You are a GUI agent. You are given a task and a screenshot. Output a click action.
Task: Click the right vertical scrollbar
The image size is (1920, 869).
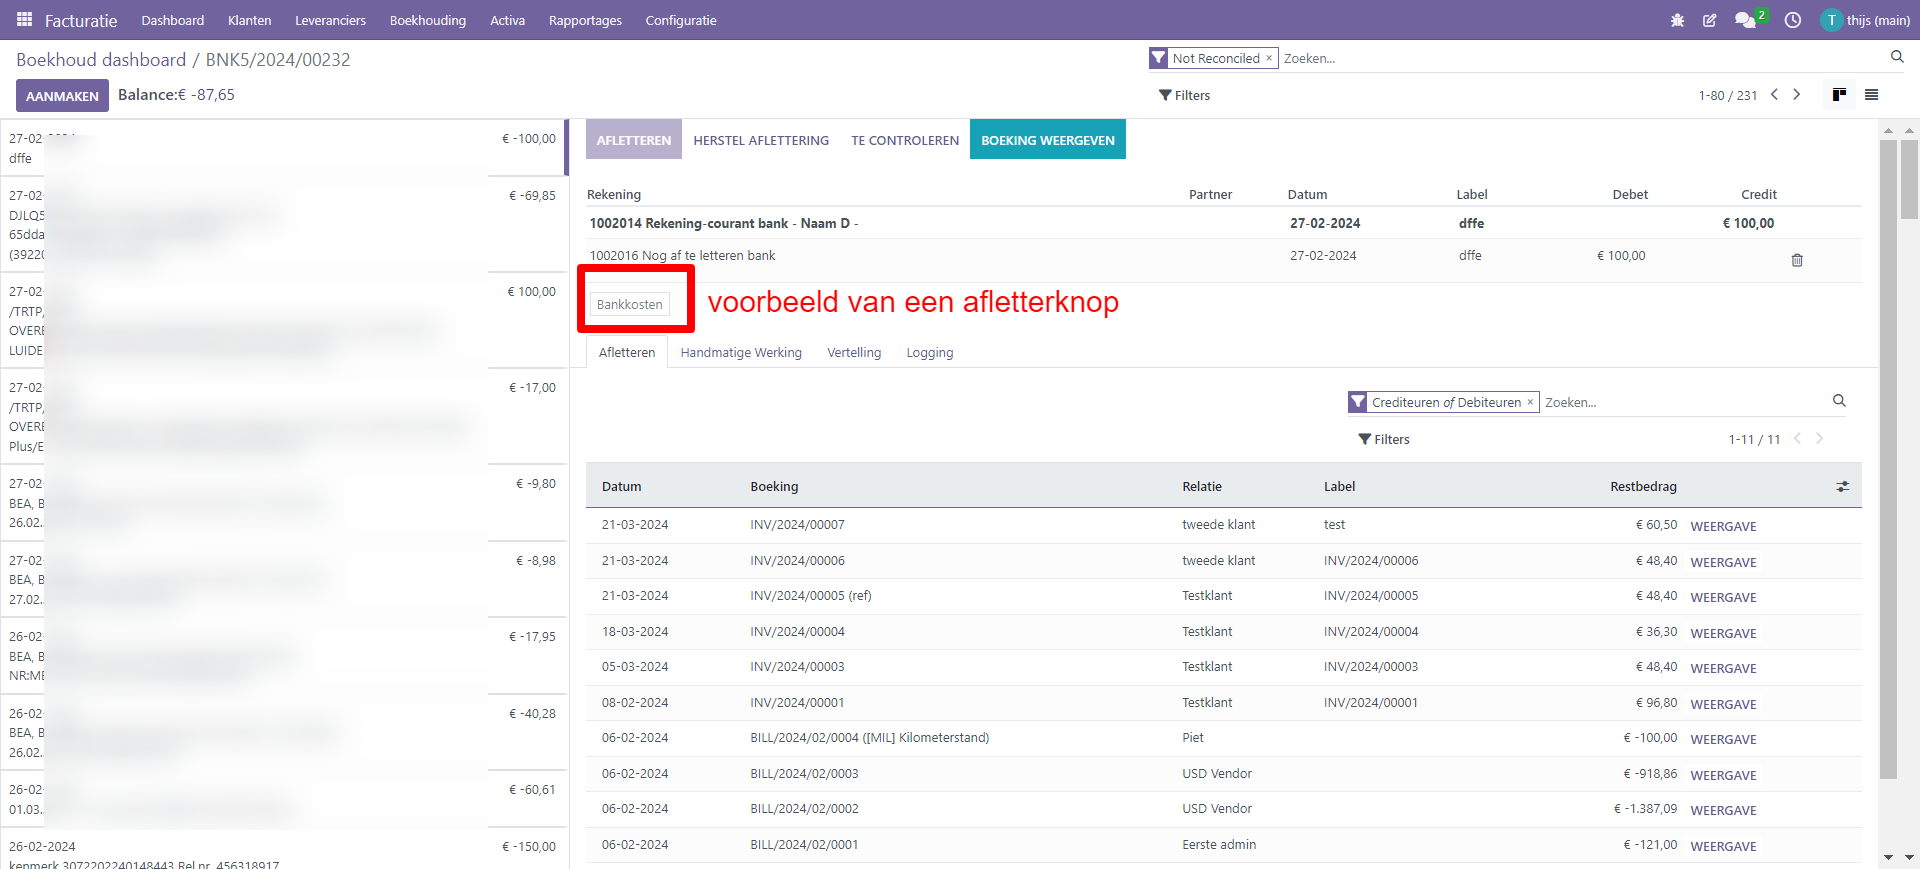tap(1888, 460)
